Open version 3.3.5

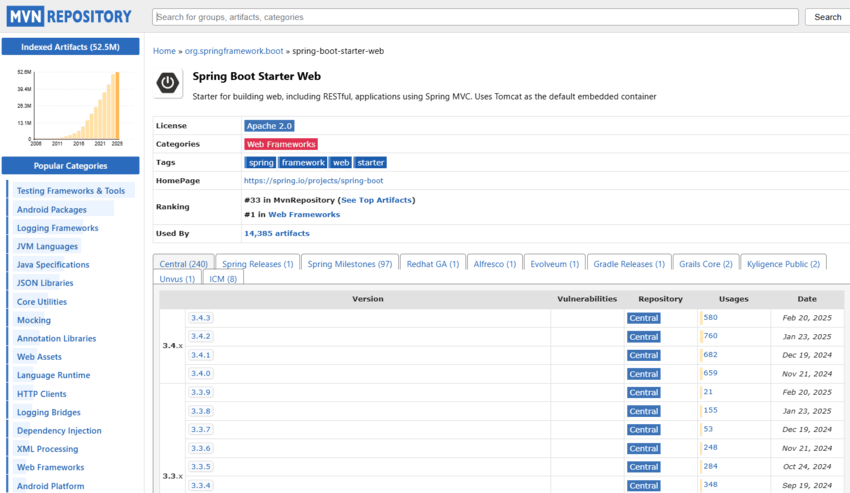point(201,466)
